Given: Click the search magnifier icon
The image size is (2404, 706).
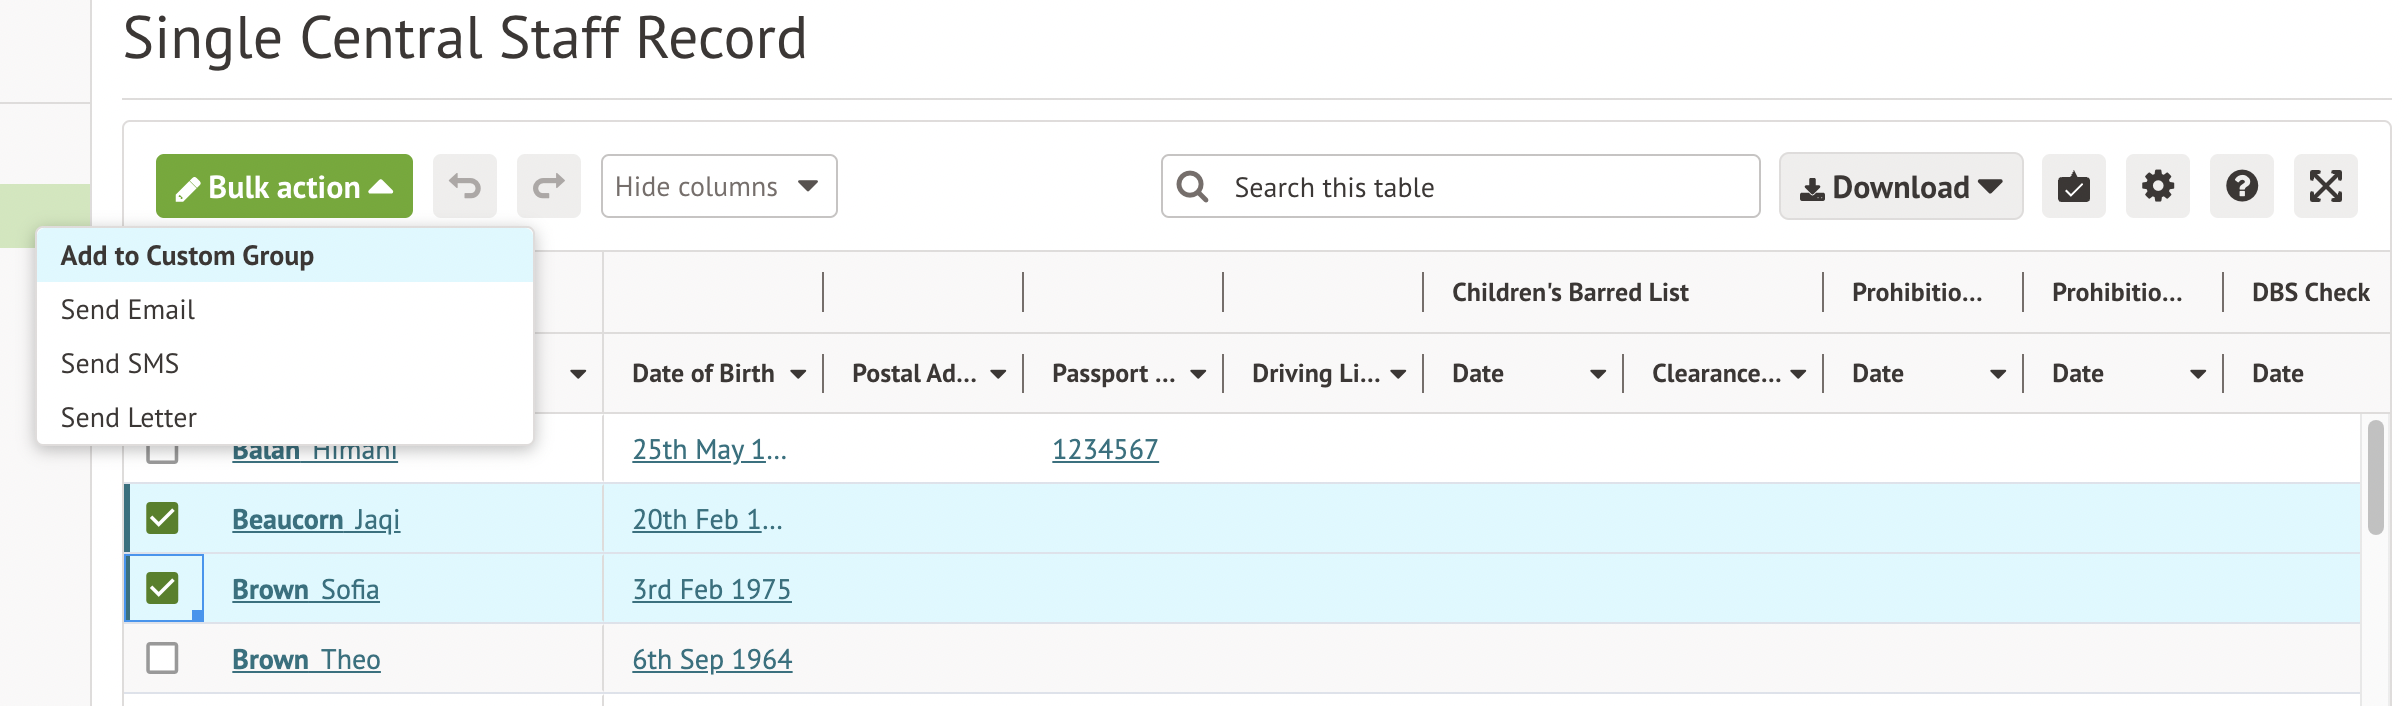Looking at the screenshot, I should coord(1192,186).
